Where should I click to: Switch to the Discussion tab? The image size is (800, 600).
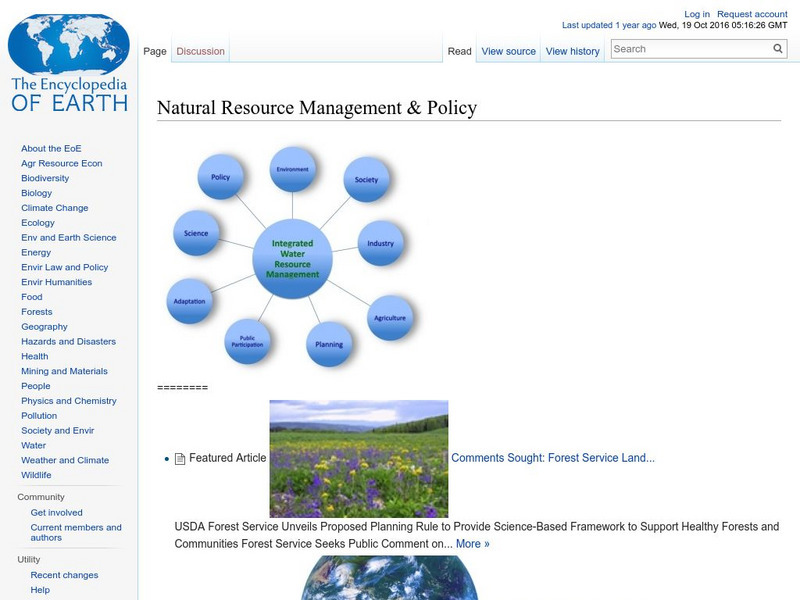pyautogui.click(x=200, y=50)
